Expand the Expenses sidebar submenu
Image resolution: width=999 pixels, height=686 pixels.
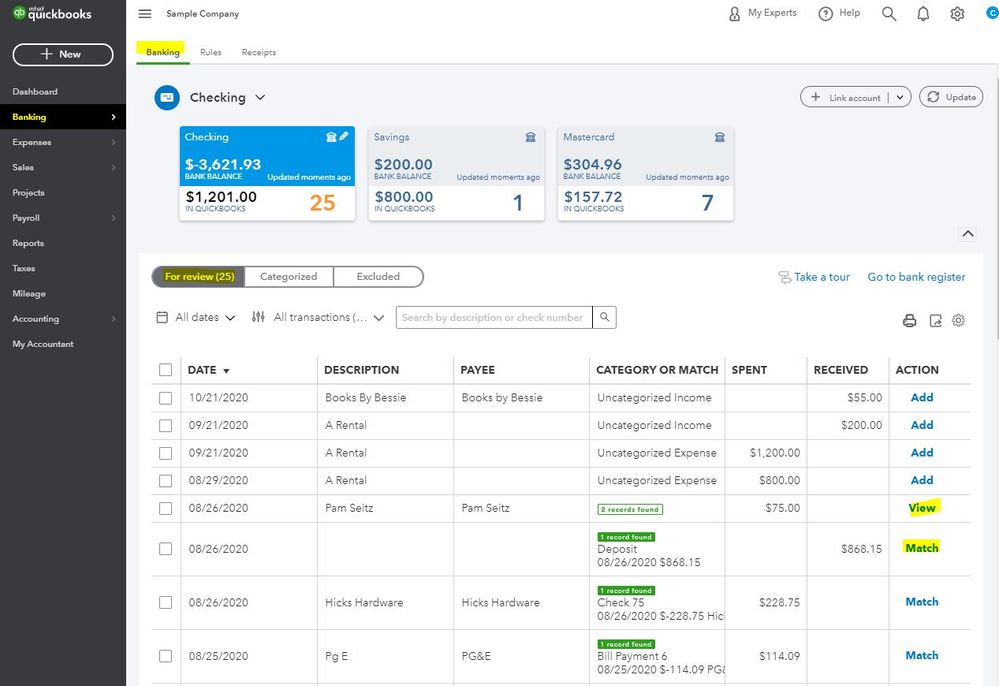pos(113,142)
